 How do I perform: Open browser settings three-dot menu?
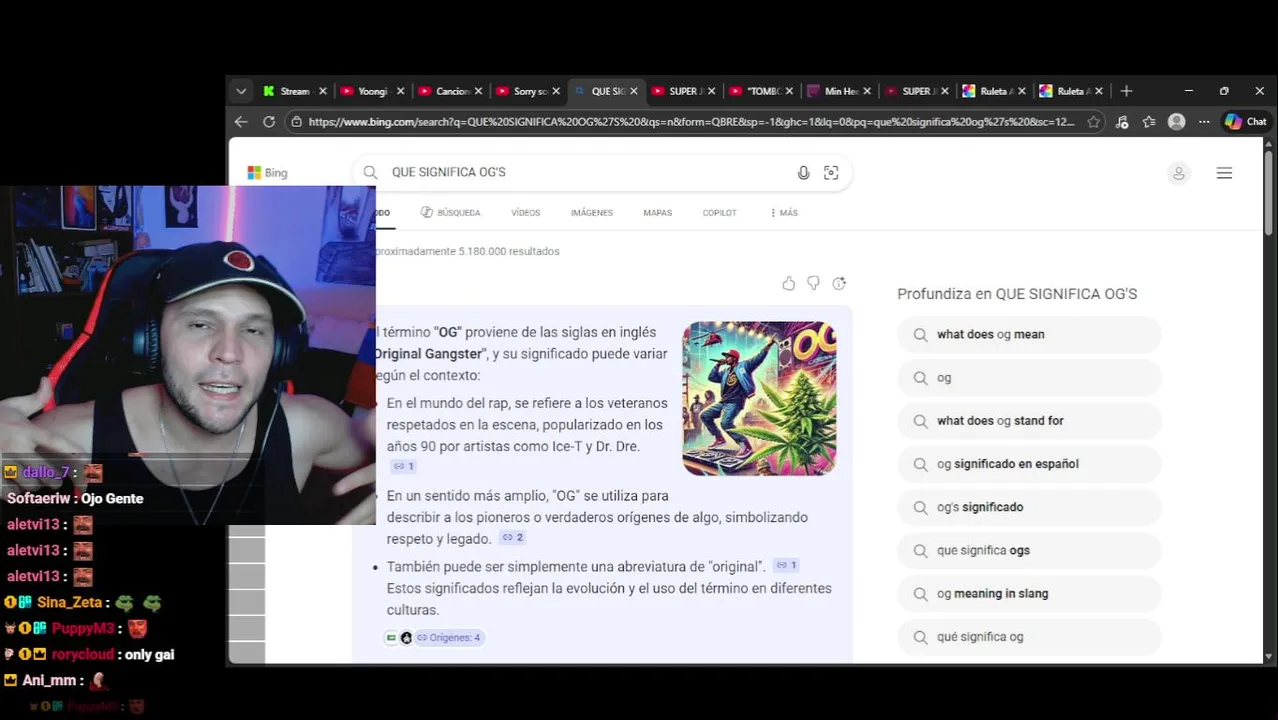pos(1204,122)
